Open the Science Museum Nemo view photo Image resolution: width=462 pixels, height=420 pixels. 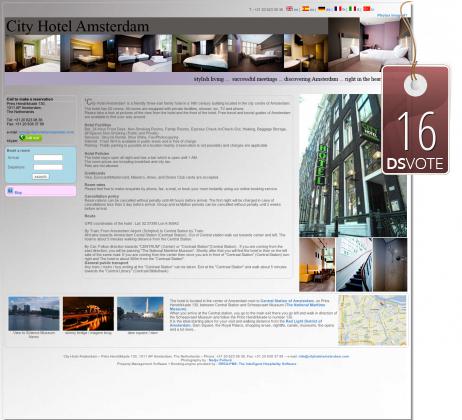[34, 314]
